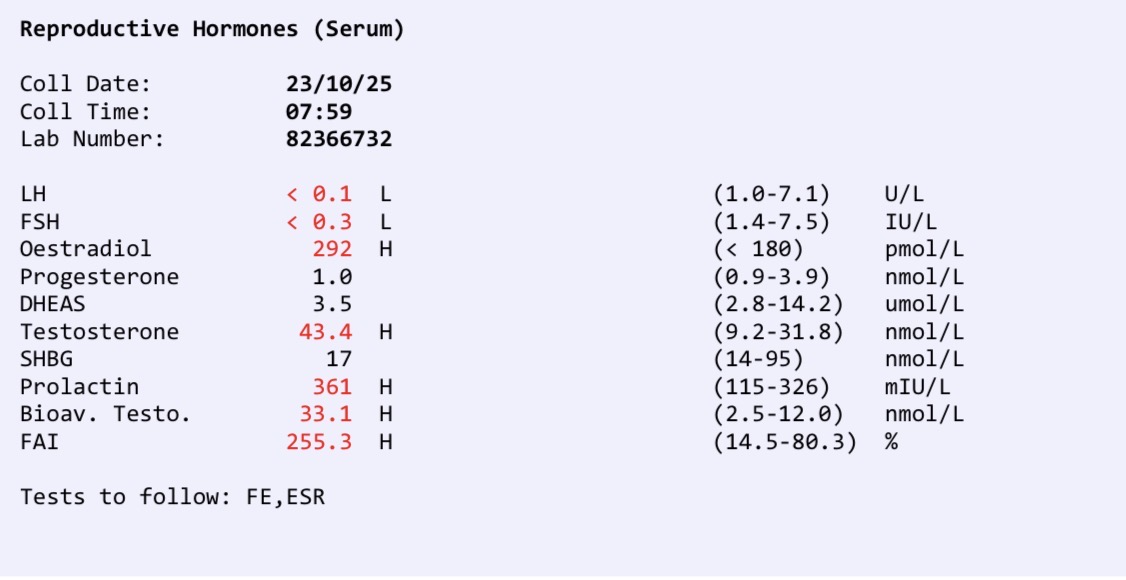Click the FSH result value

(x=319, y=222)
